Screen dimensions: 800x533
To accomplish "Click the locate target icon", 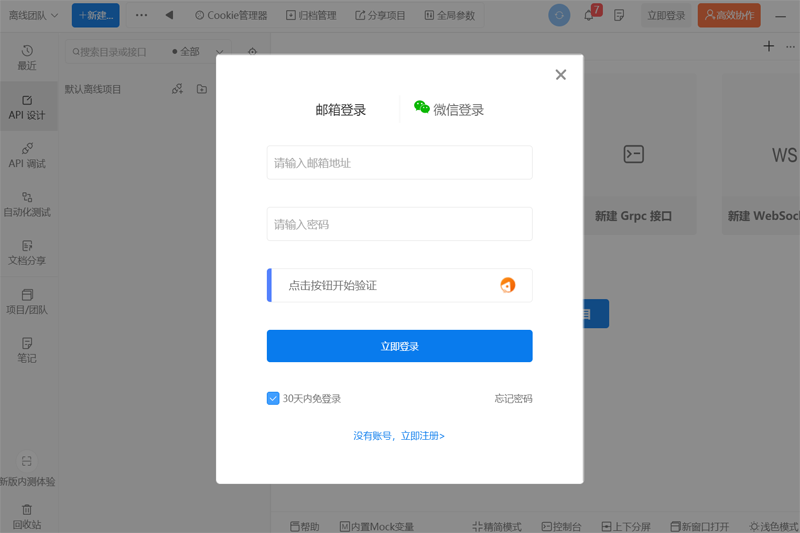I will click(252, 52).
